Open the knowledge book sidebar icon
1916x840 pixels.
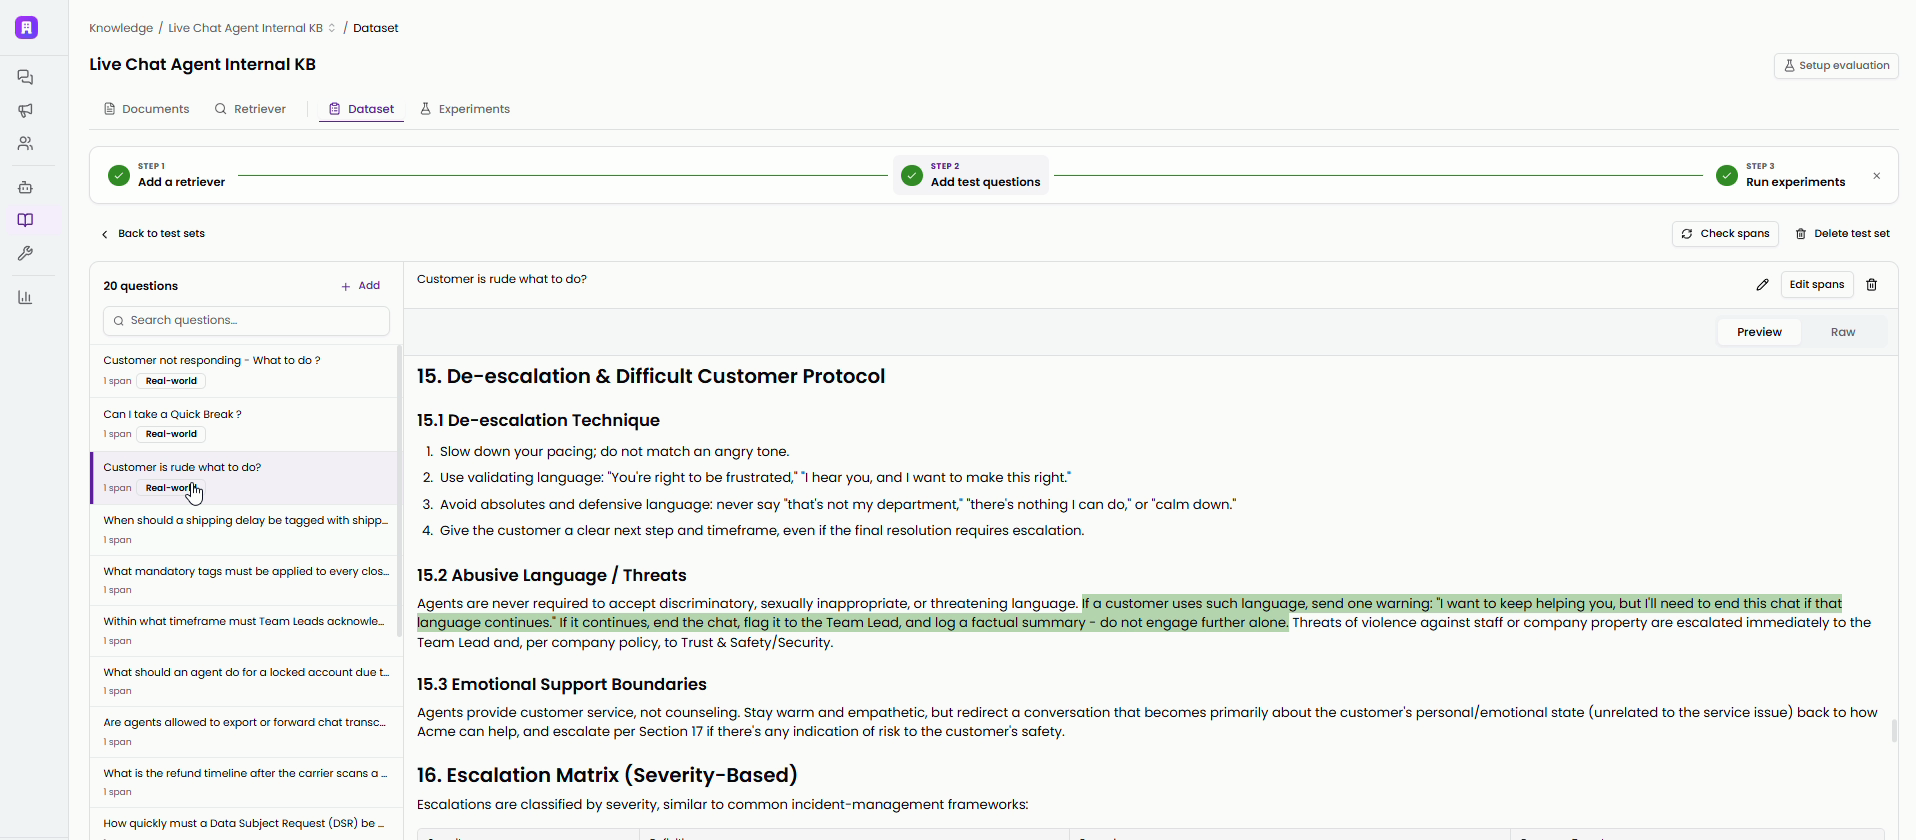point(26,220)
